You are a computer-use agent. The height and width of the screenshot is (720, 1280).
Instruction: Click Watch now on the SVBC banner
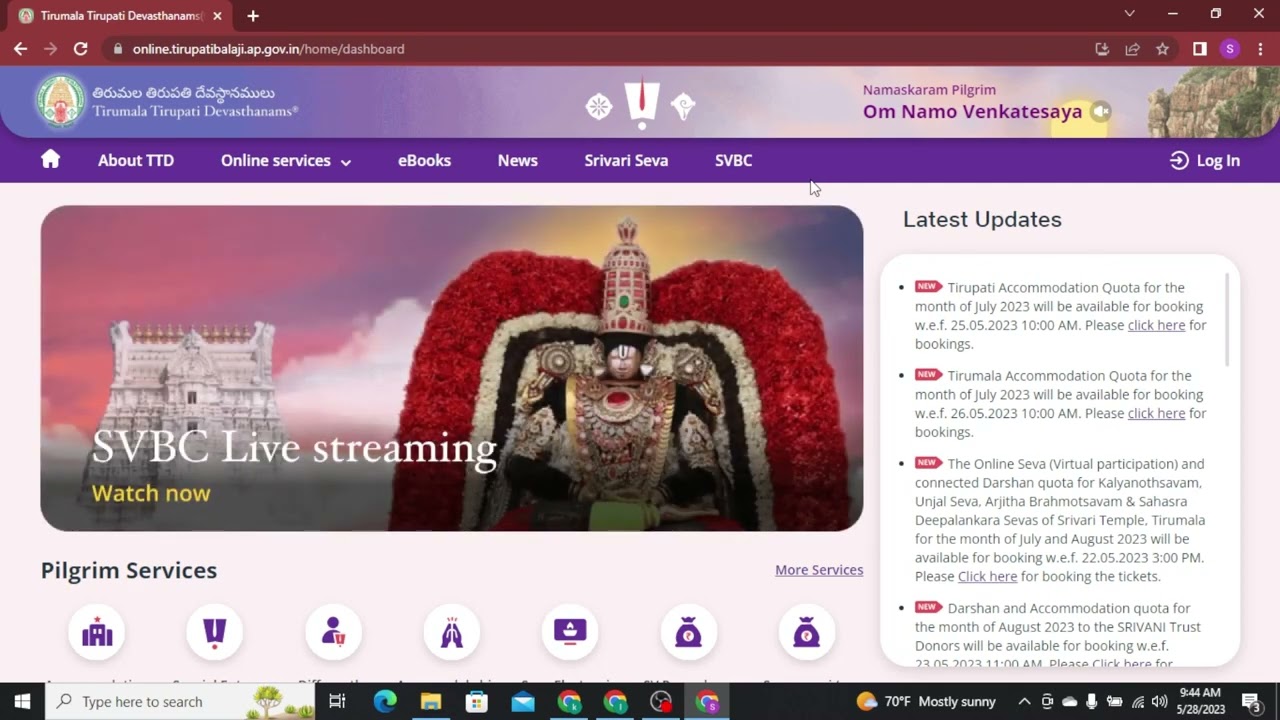[151, 493]
